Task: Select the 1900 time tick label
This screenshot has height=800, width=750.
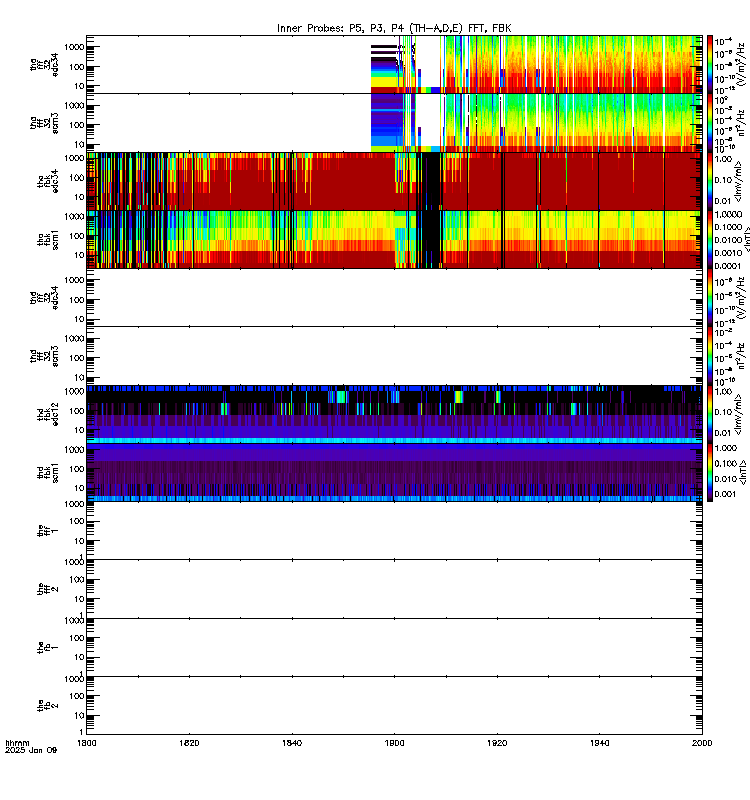Action: (x=394, y=743)
